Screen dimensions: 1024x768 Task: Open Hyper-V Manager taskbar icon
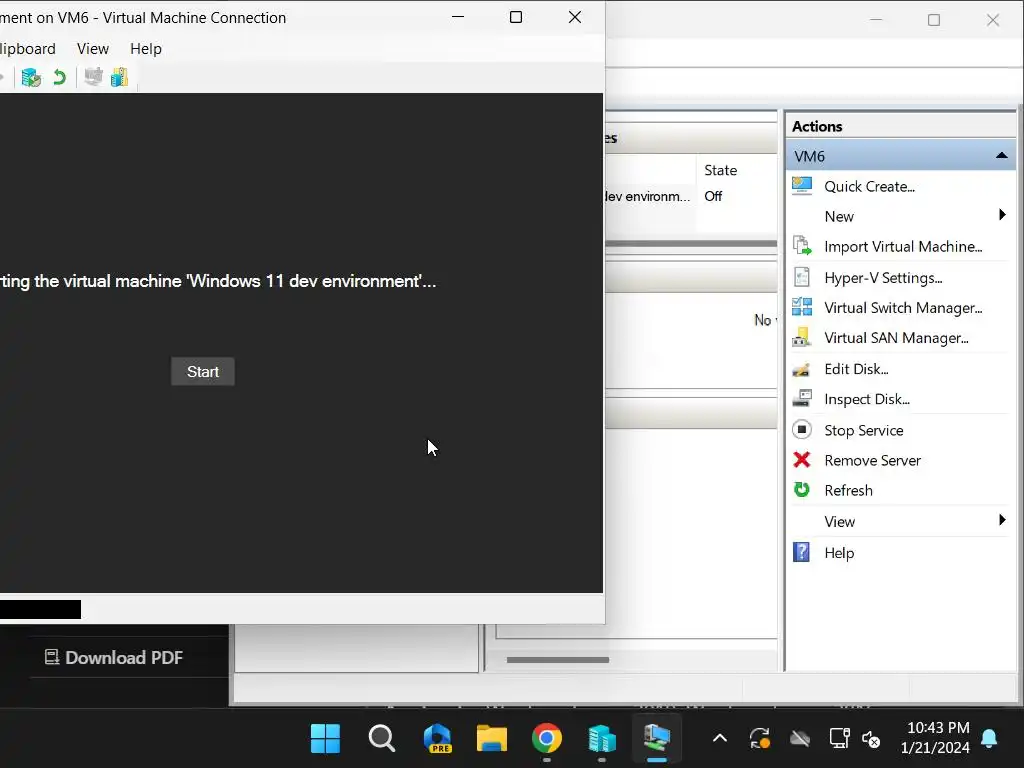point(601,739)
